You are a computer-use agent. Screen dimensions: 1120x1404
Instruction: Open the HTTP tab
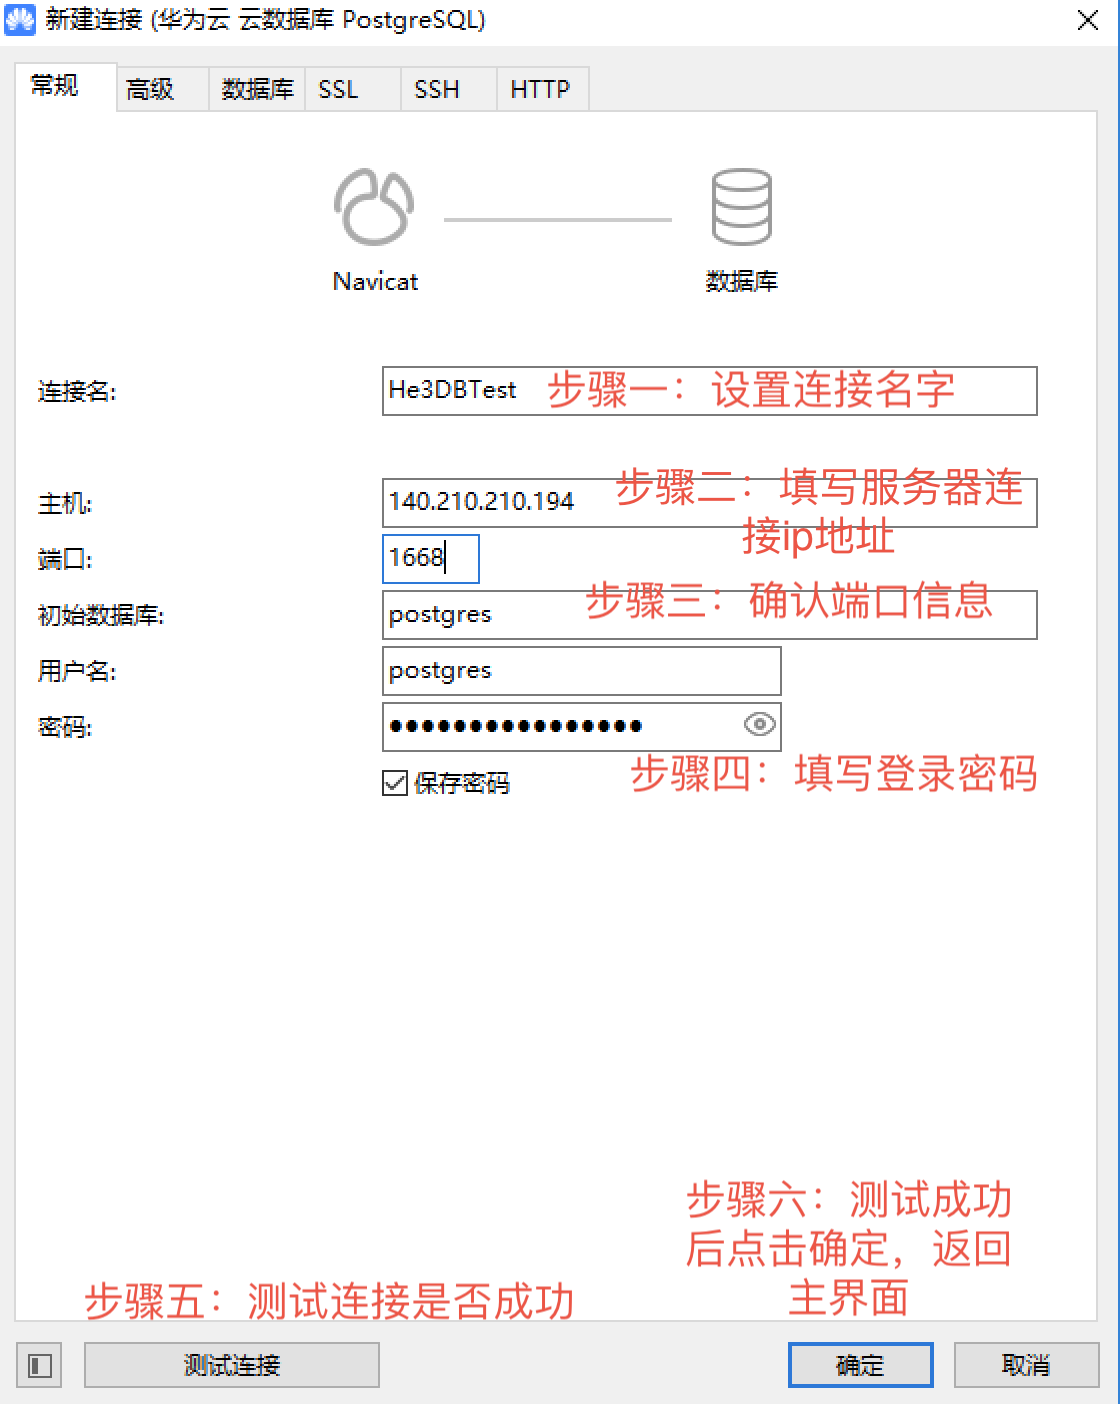540,89
